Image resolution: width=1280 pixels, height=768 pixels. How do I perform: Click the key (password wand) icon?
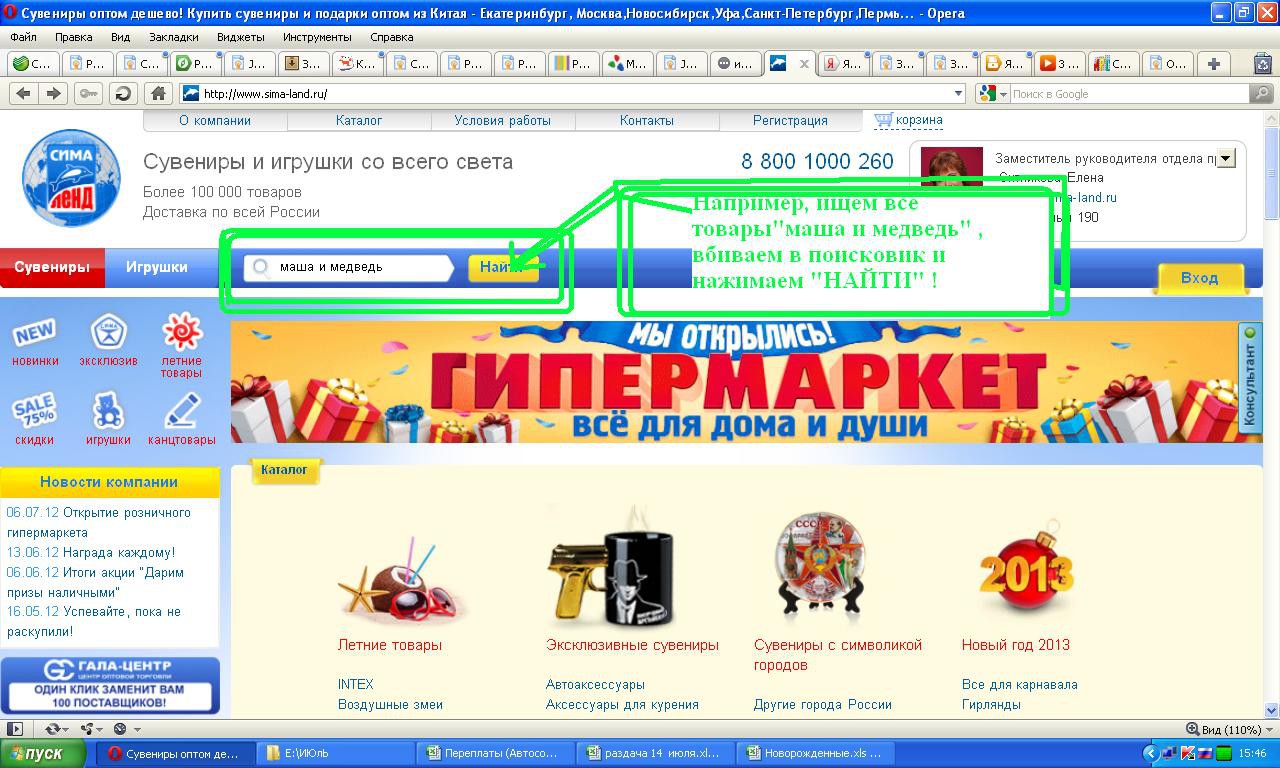coord(89,93)
